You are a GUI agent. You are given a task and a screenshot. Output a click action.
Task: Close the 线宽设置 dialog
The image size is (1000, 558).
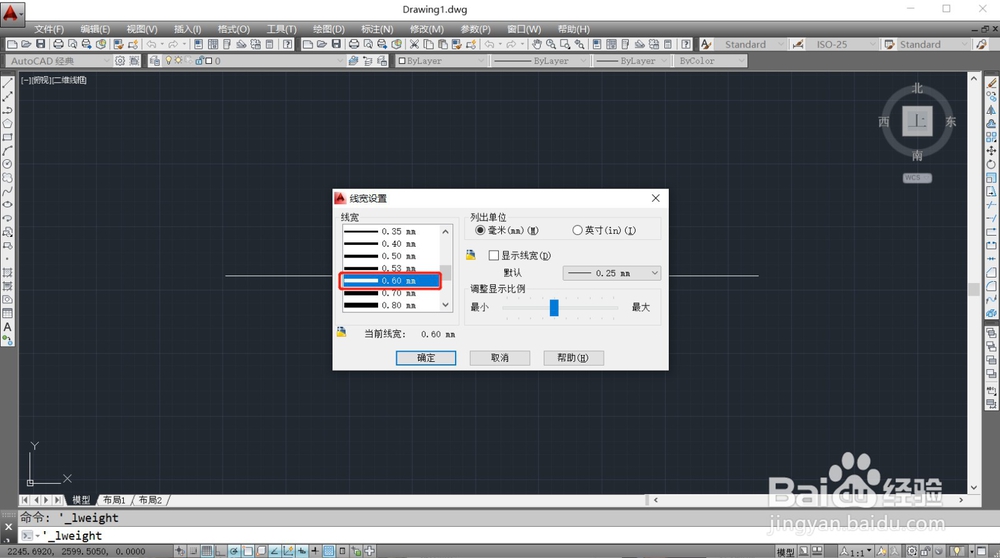(x=656, y=198)
